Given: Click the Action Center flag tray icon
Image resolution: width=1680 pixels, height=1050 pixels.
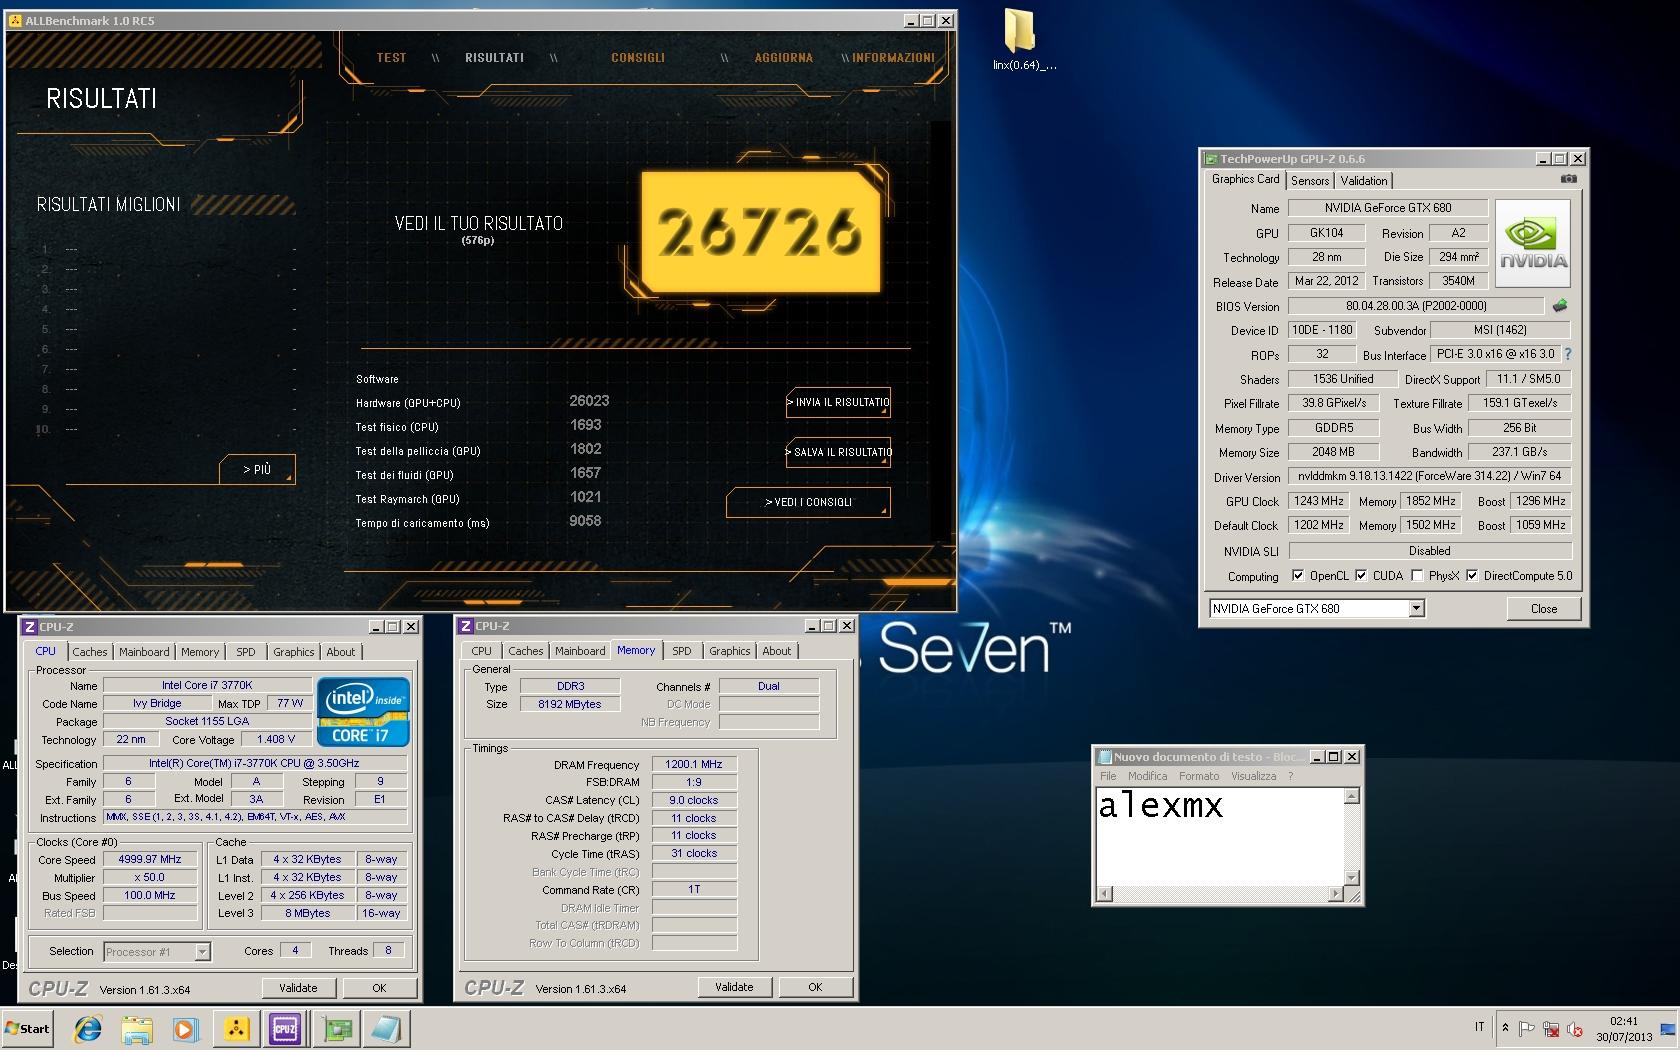Looking at the screenshot, I should click(1527, 1029).
